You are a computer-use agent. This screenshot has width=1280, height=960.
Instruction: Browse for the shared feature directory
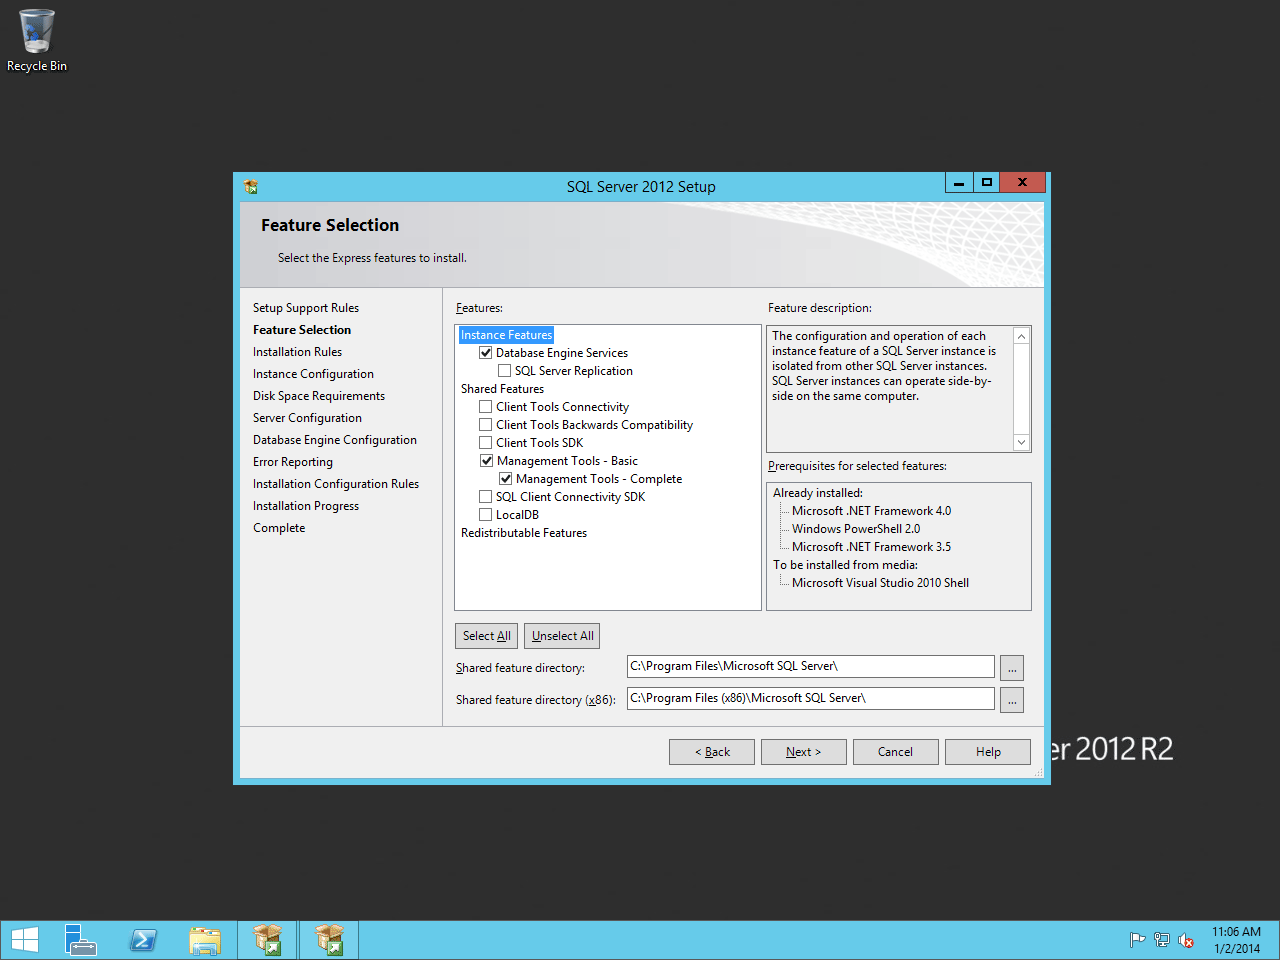click(1012, 668)
